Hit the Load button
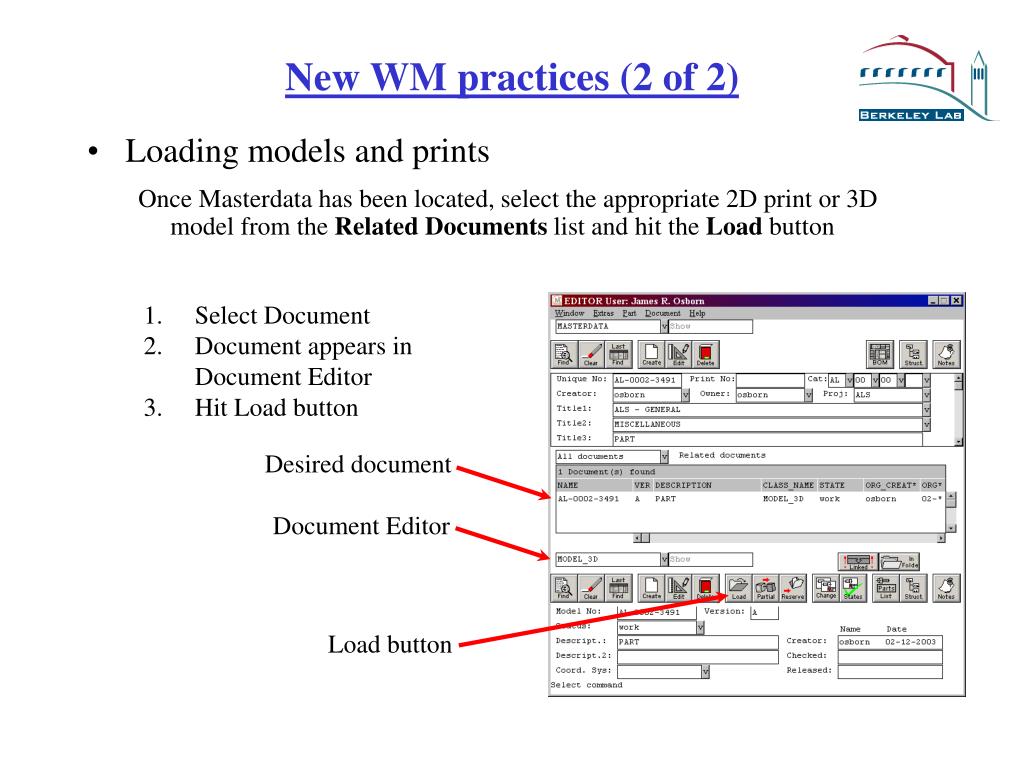1024x768 pixels. click(x=739, y=588)
